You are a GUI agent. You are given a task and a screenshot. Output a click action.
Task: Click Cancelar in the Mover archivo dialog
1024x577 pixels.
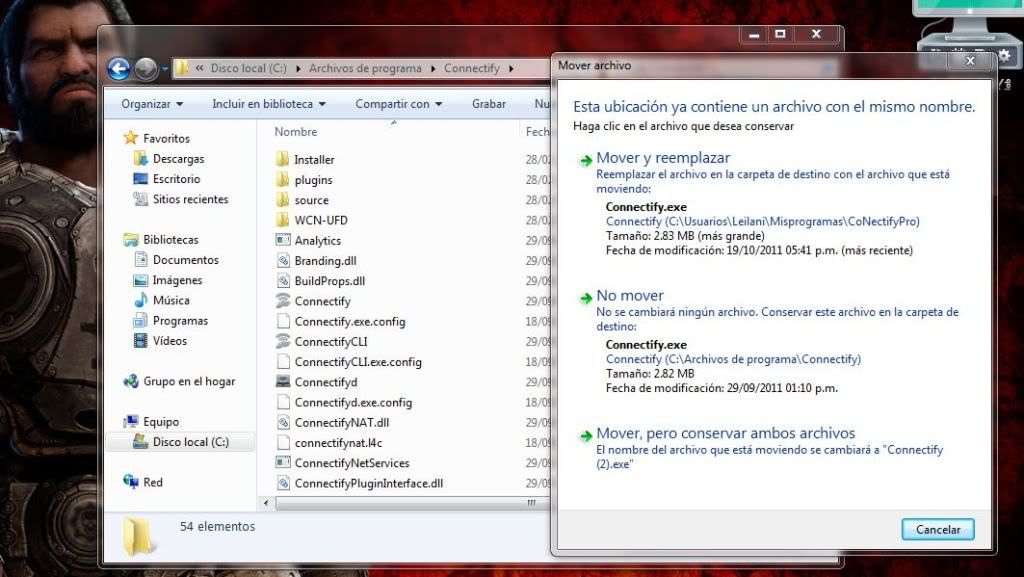point(938,529)
